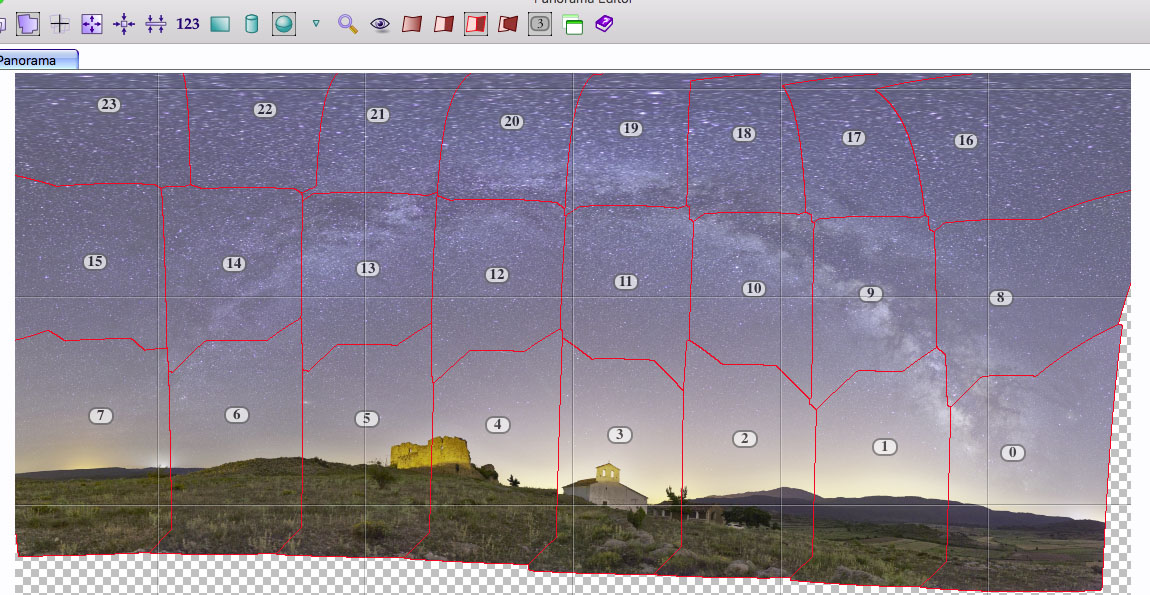
Task: Select image number 9 on the Milky Way
Action: [871, 293]
